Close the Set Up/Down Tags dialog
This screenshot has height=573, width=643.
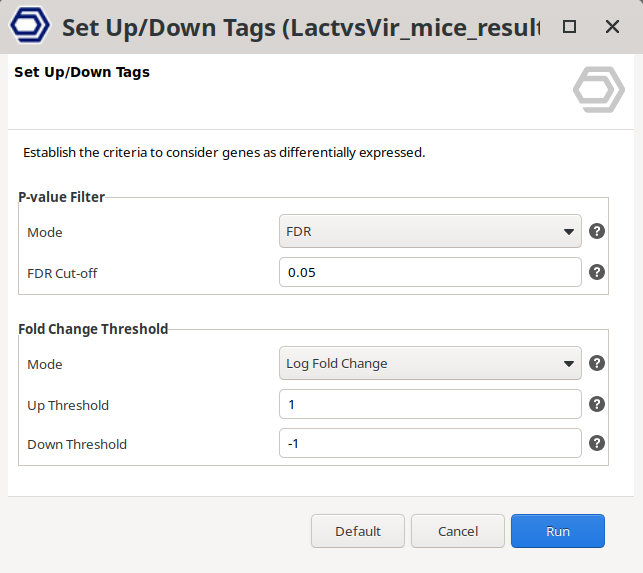pos(613,27)
